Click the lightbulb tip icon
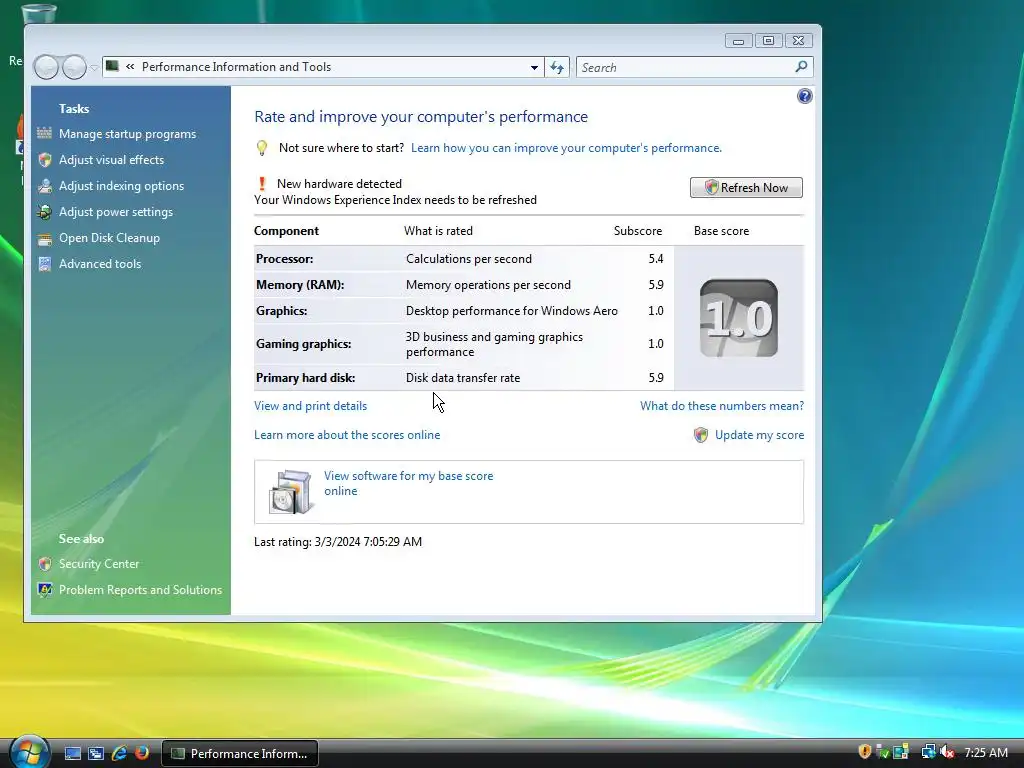The image size is (1024, 768). click(x=262, y=148)
